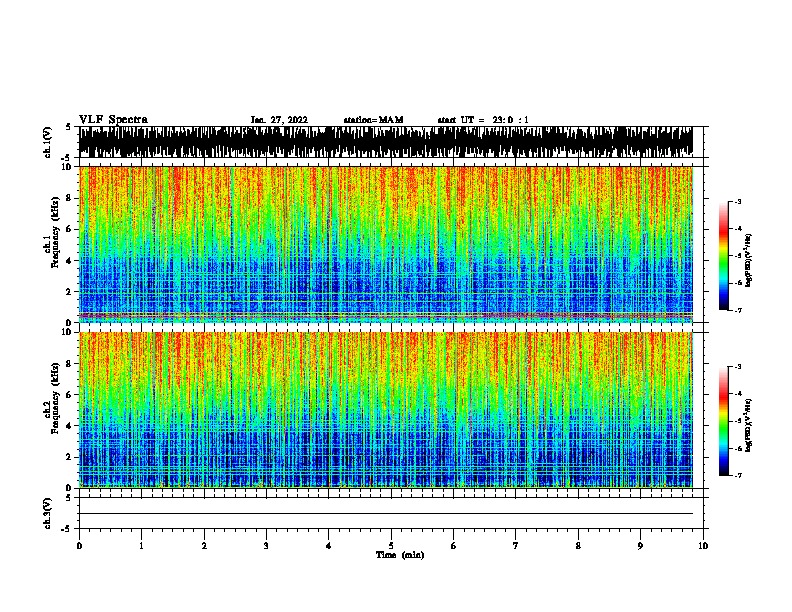This screenshot has height=612, width=792.
Task: Click the 'VLF Spectra' title text
Action: tap(113, 120)
